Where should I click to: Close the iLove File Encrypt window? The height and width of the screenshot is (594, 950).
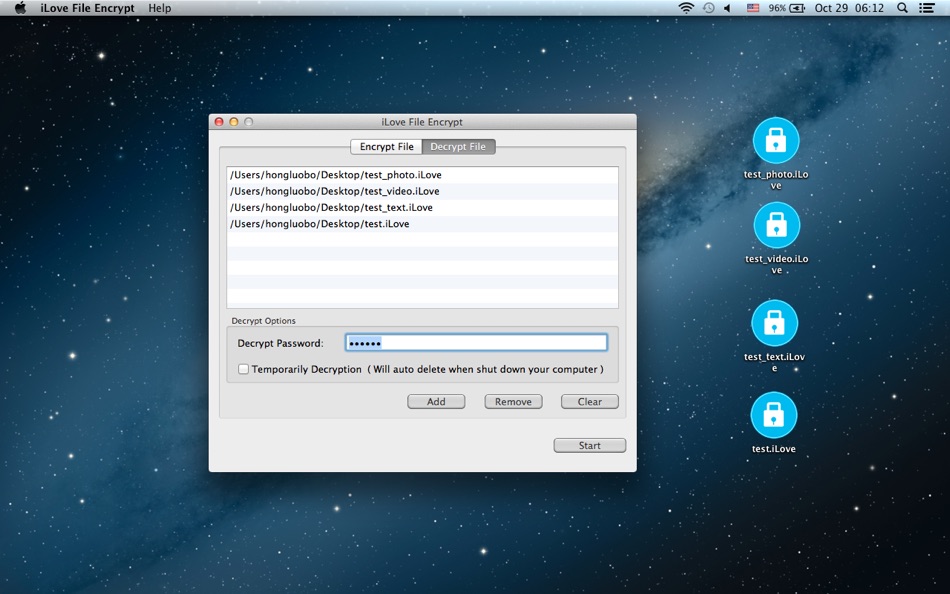coord(219,122)
